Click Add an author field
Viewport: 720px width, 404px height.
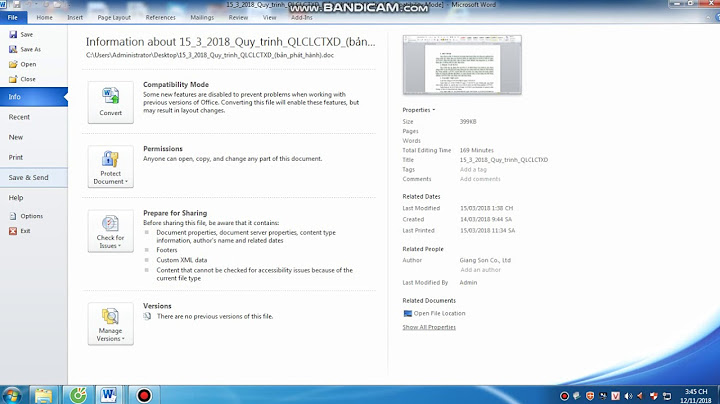(480, 270)
